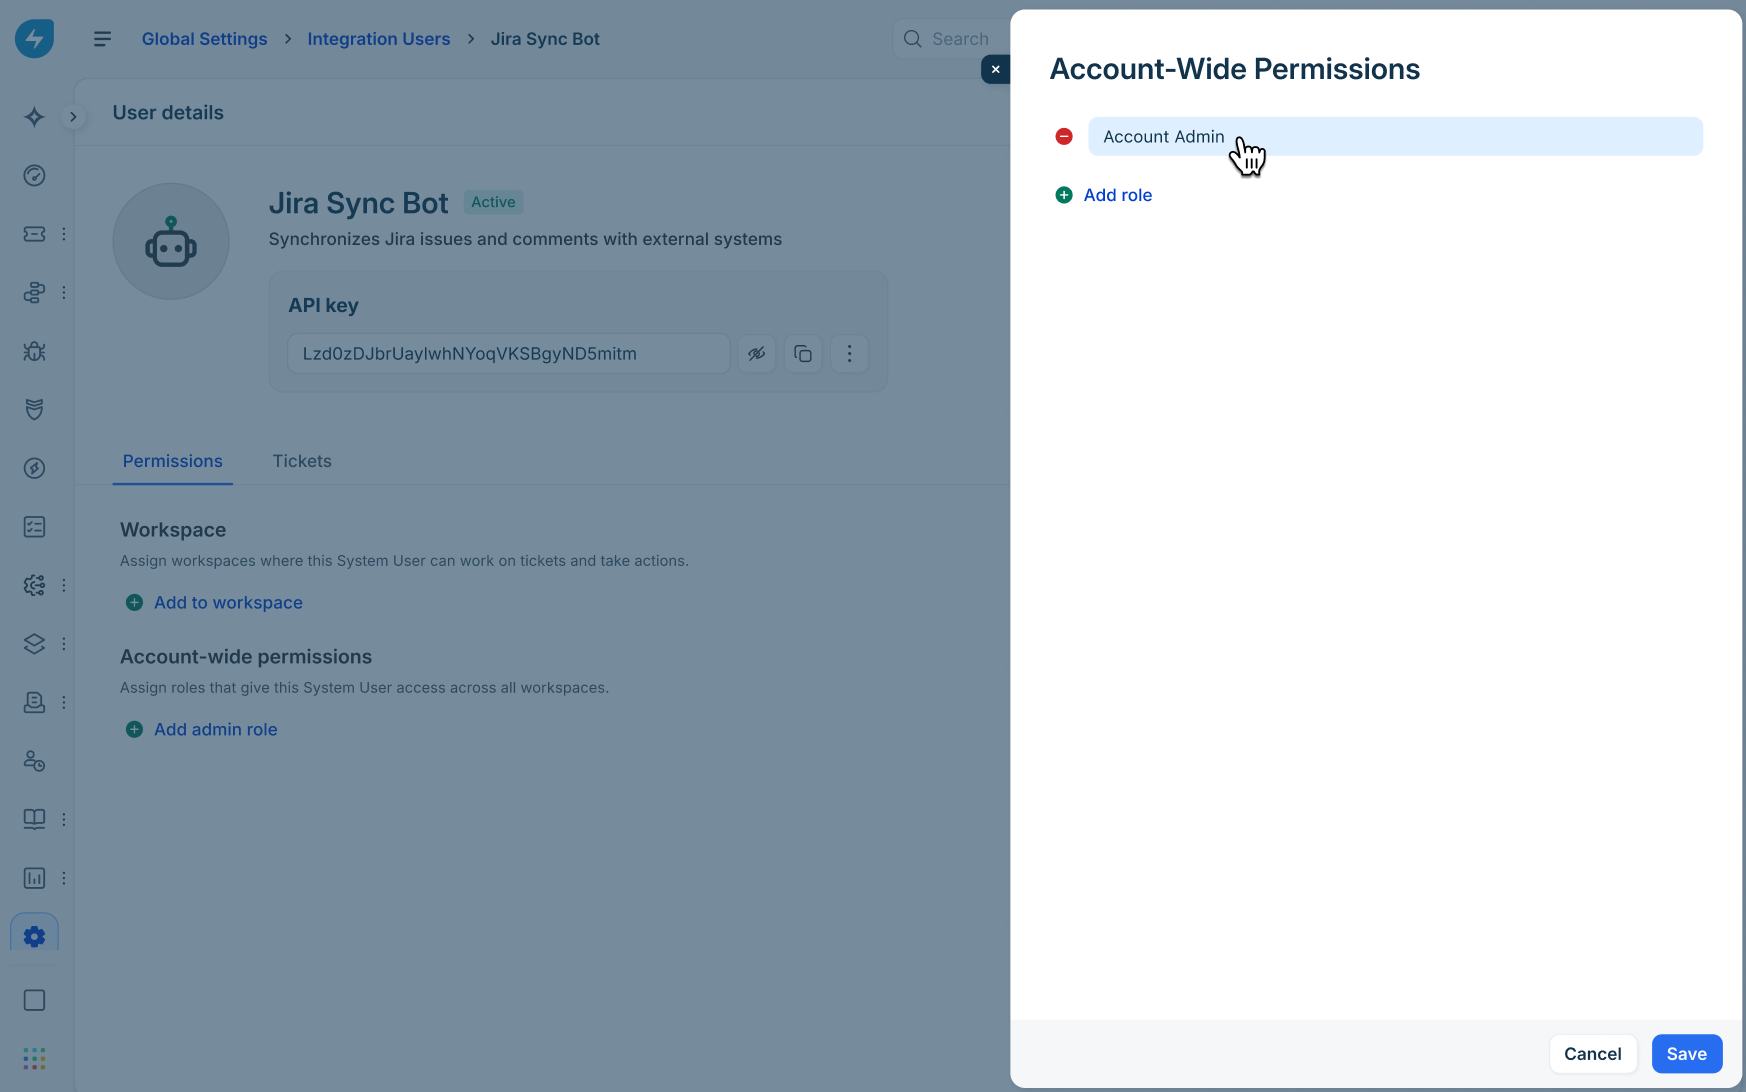Image resolution: width=1746 pixels, height=1092 pixels.
Task: Switch to the Permissions tab
Action: [173, 461]
